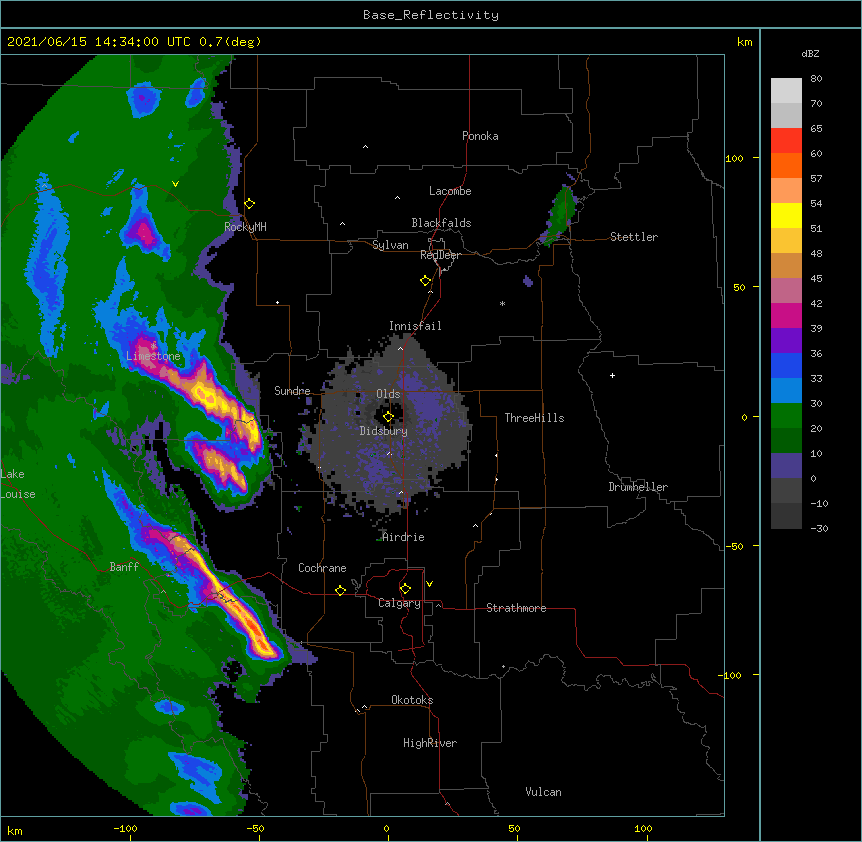Click the Strathmore label
The width and height of the screenshot is (862, 842).
click(516, 608)
